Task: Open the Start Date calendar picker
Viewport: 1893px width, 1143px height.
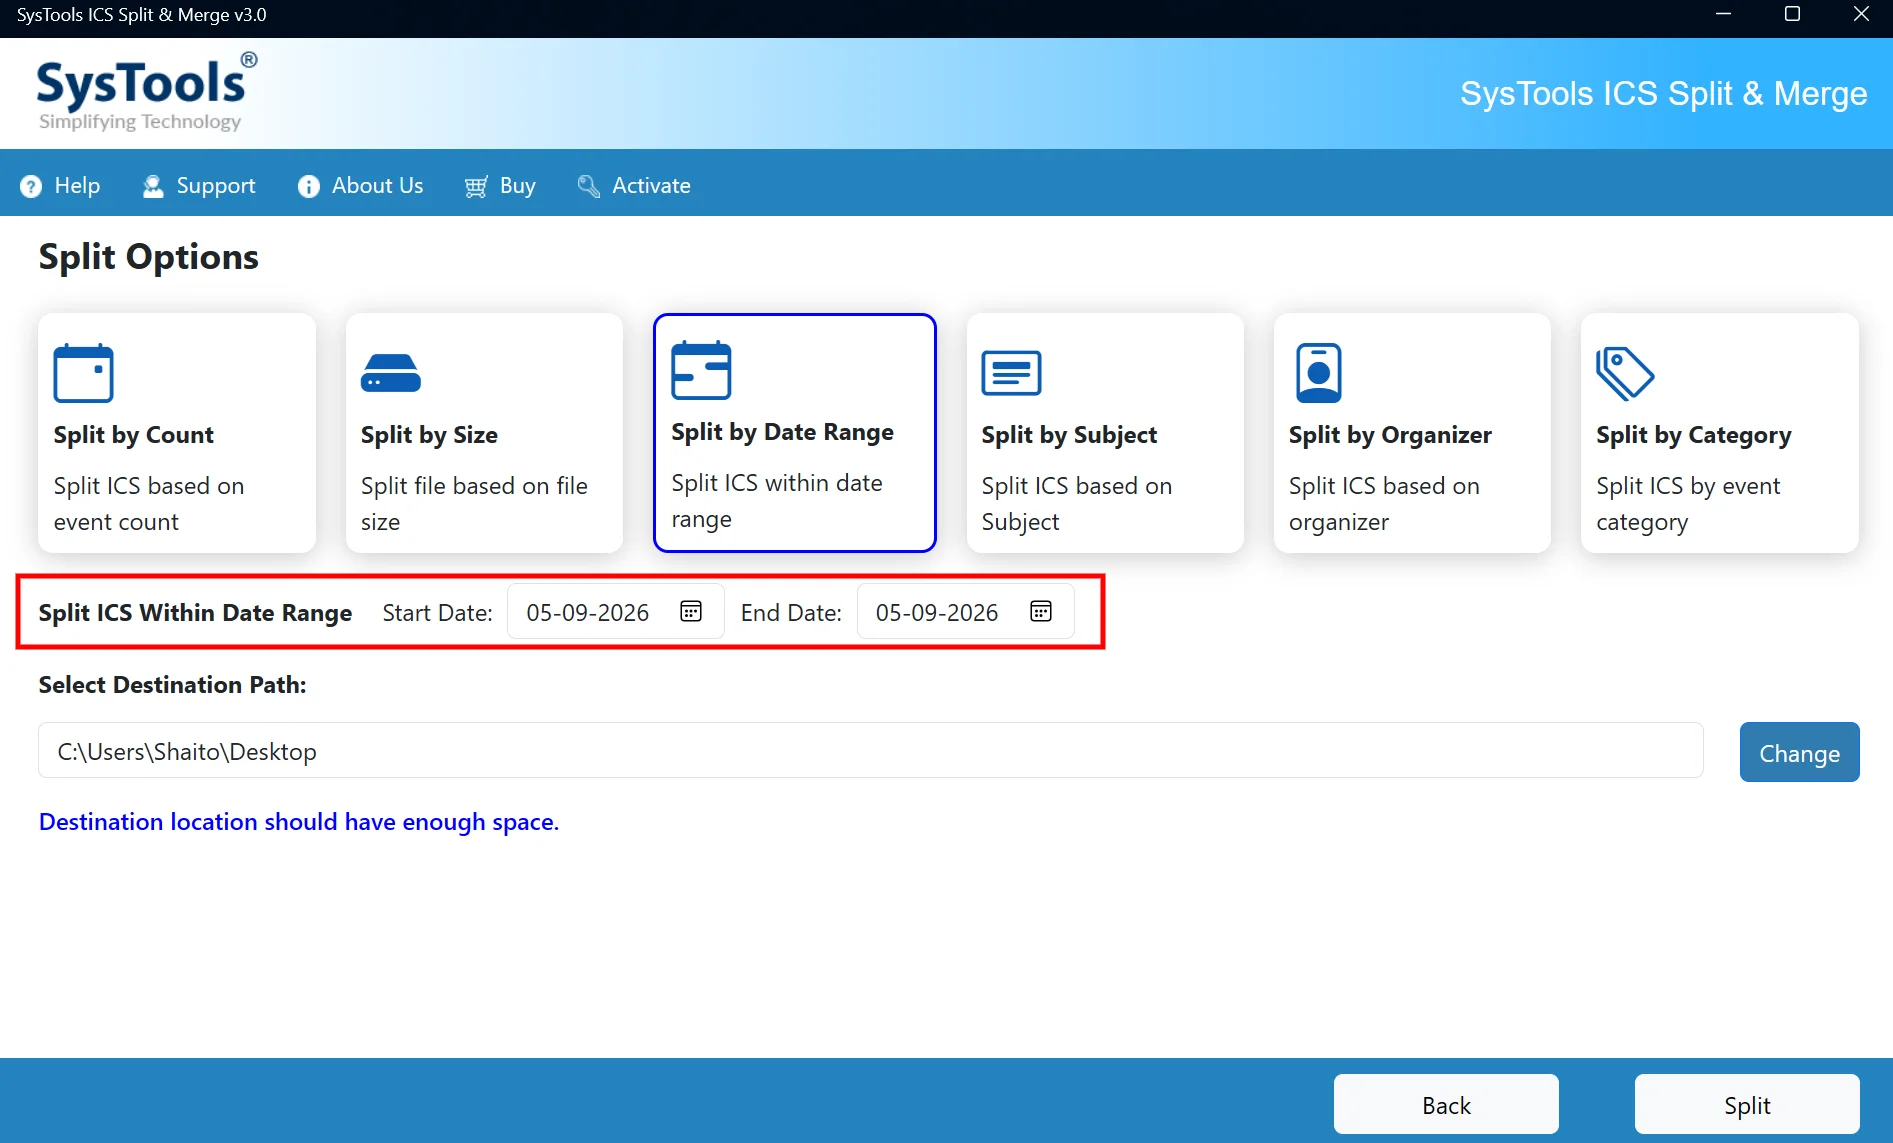Action: pyautogui.click(x=691, y=611)
